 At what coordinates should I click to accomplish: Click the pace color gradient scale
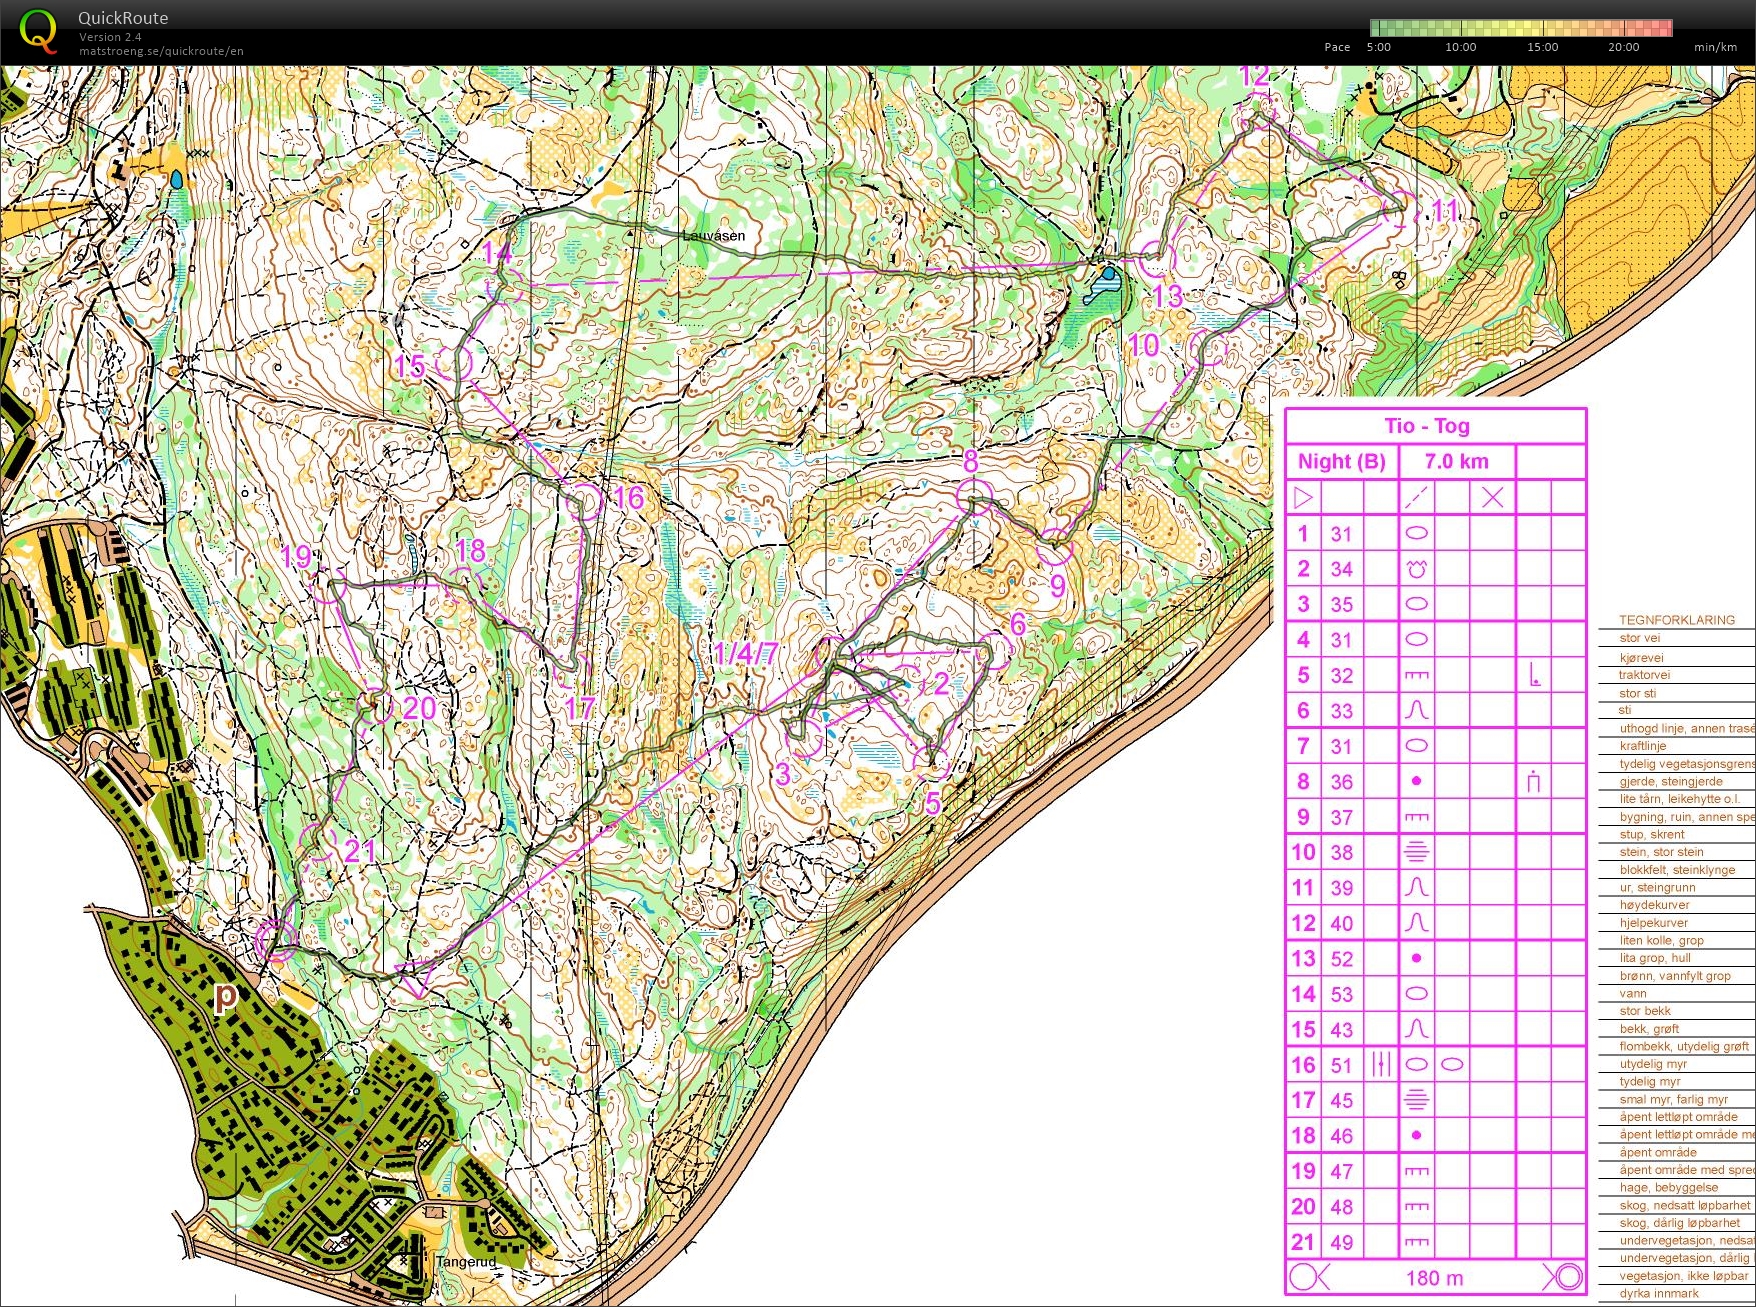click(x=1520, y=28)
